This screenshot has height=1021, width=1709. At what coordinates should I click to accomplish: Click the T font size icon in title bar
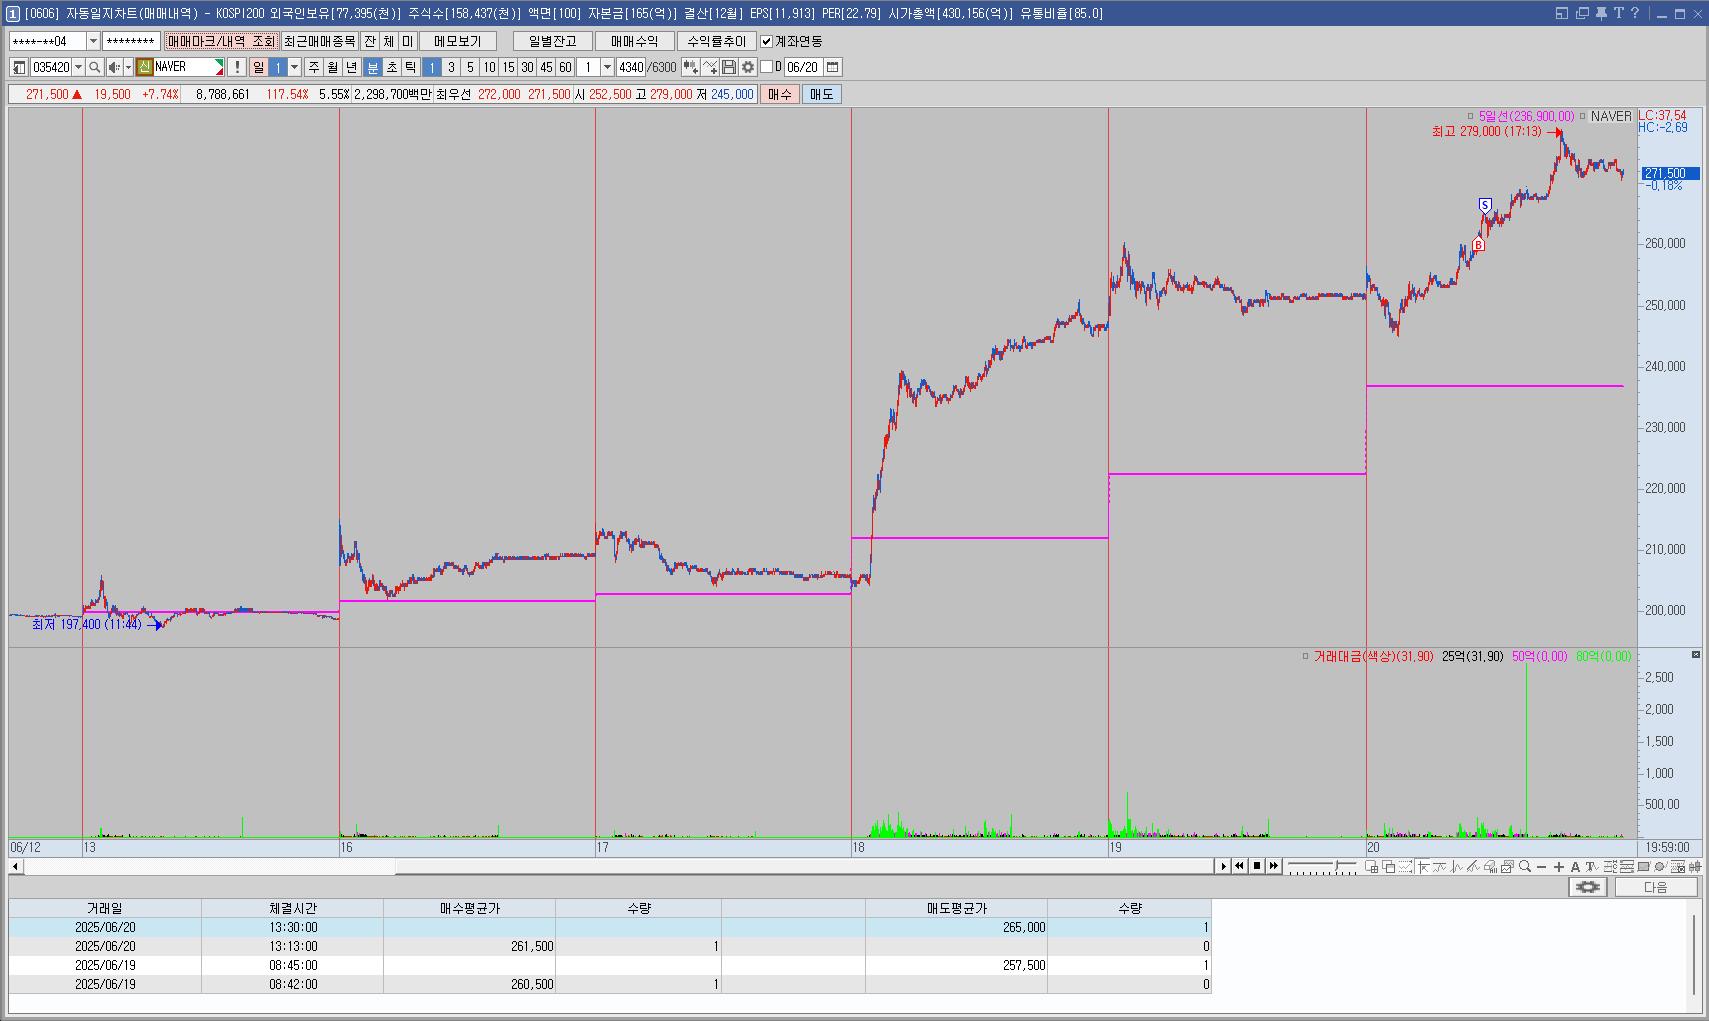pos(1618,13)
